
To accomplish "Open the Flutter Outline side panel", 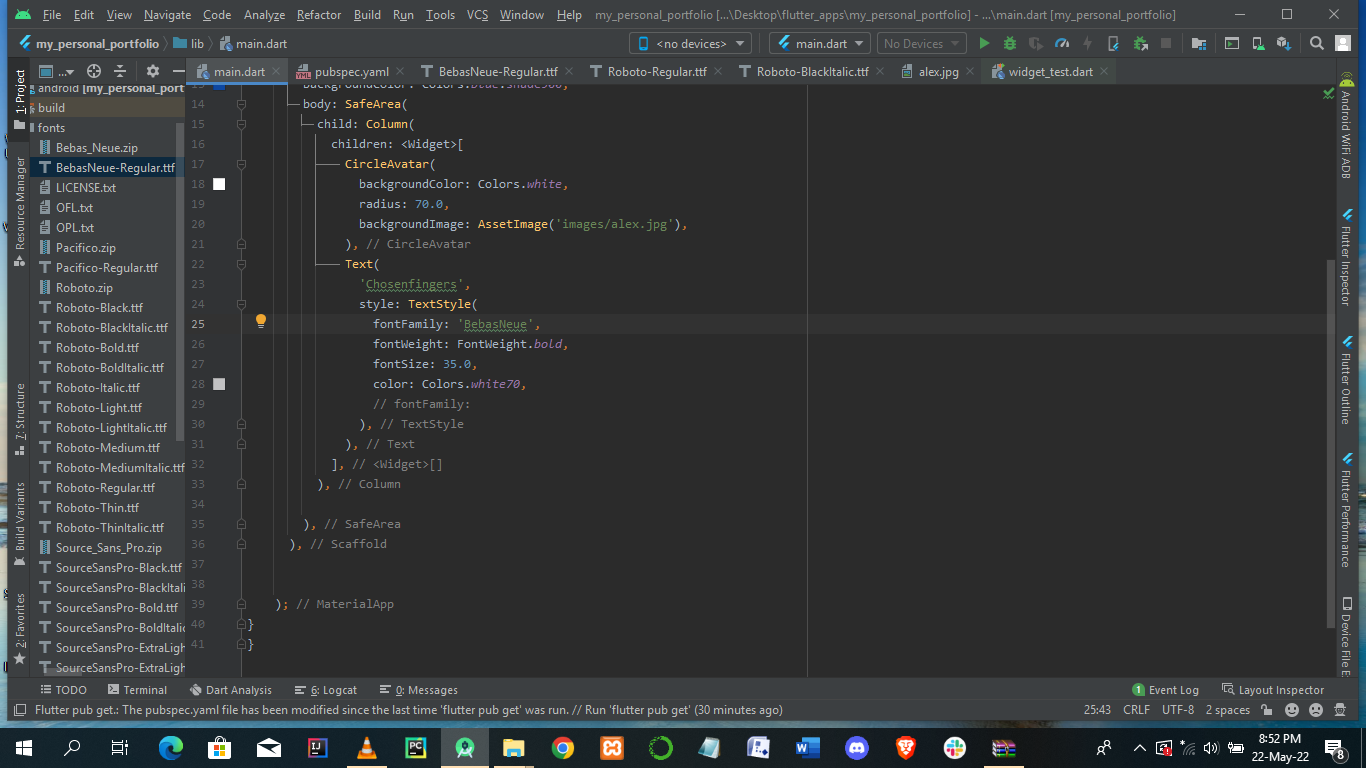I will coord(1346,381).
